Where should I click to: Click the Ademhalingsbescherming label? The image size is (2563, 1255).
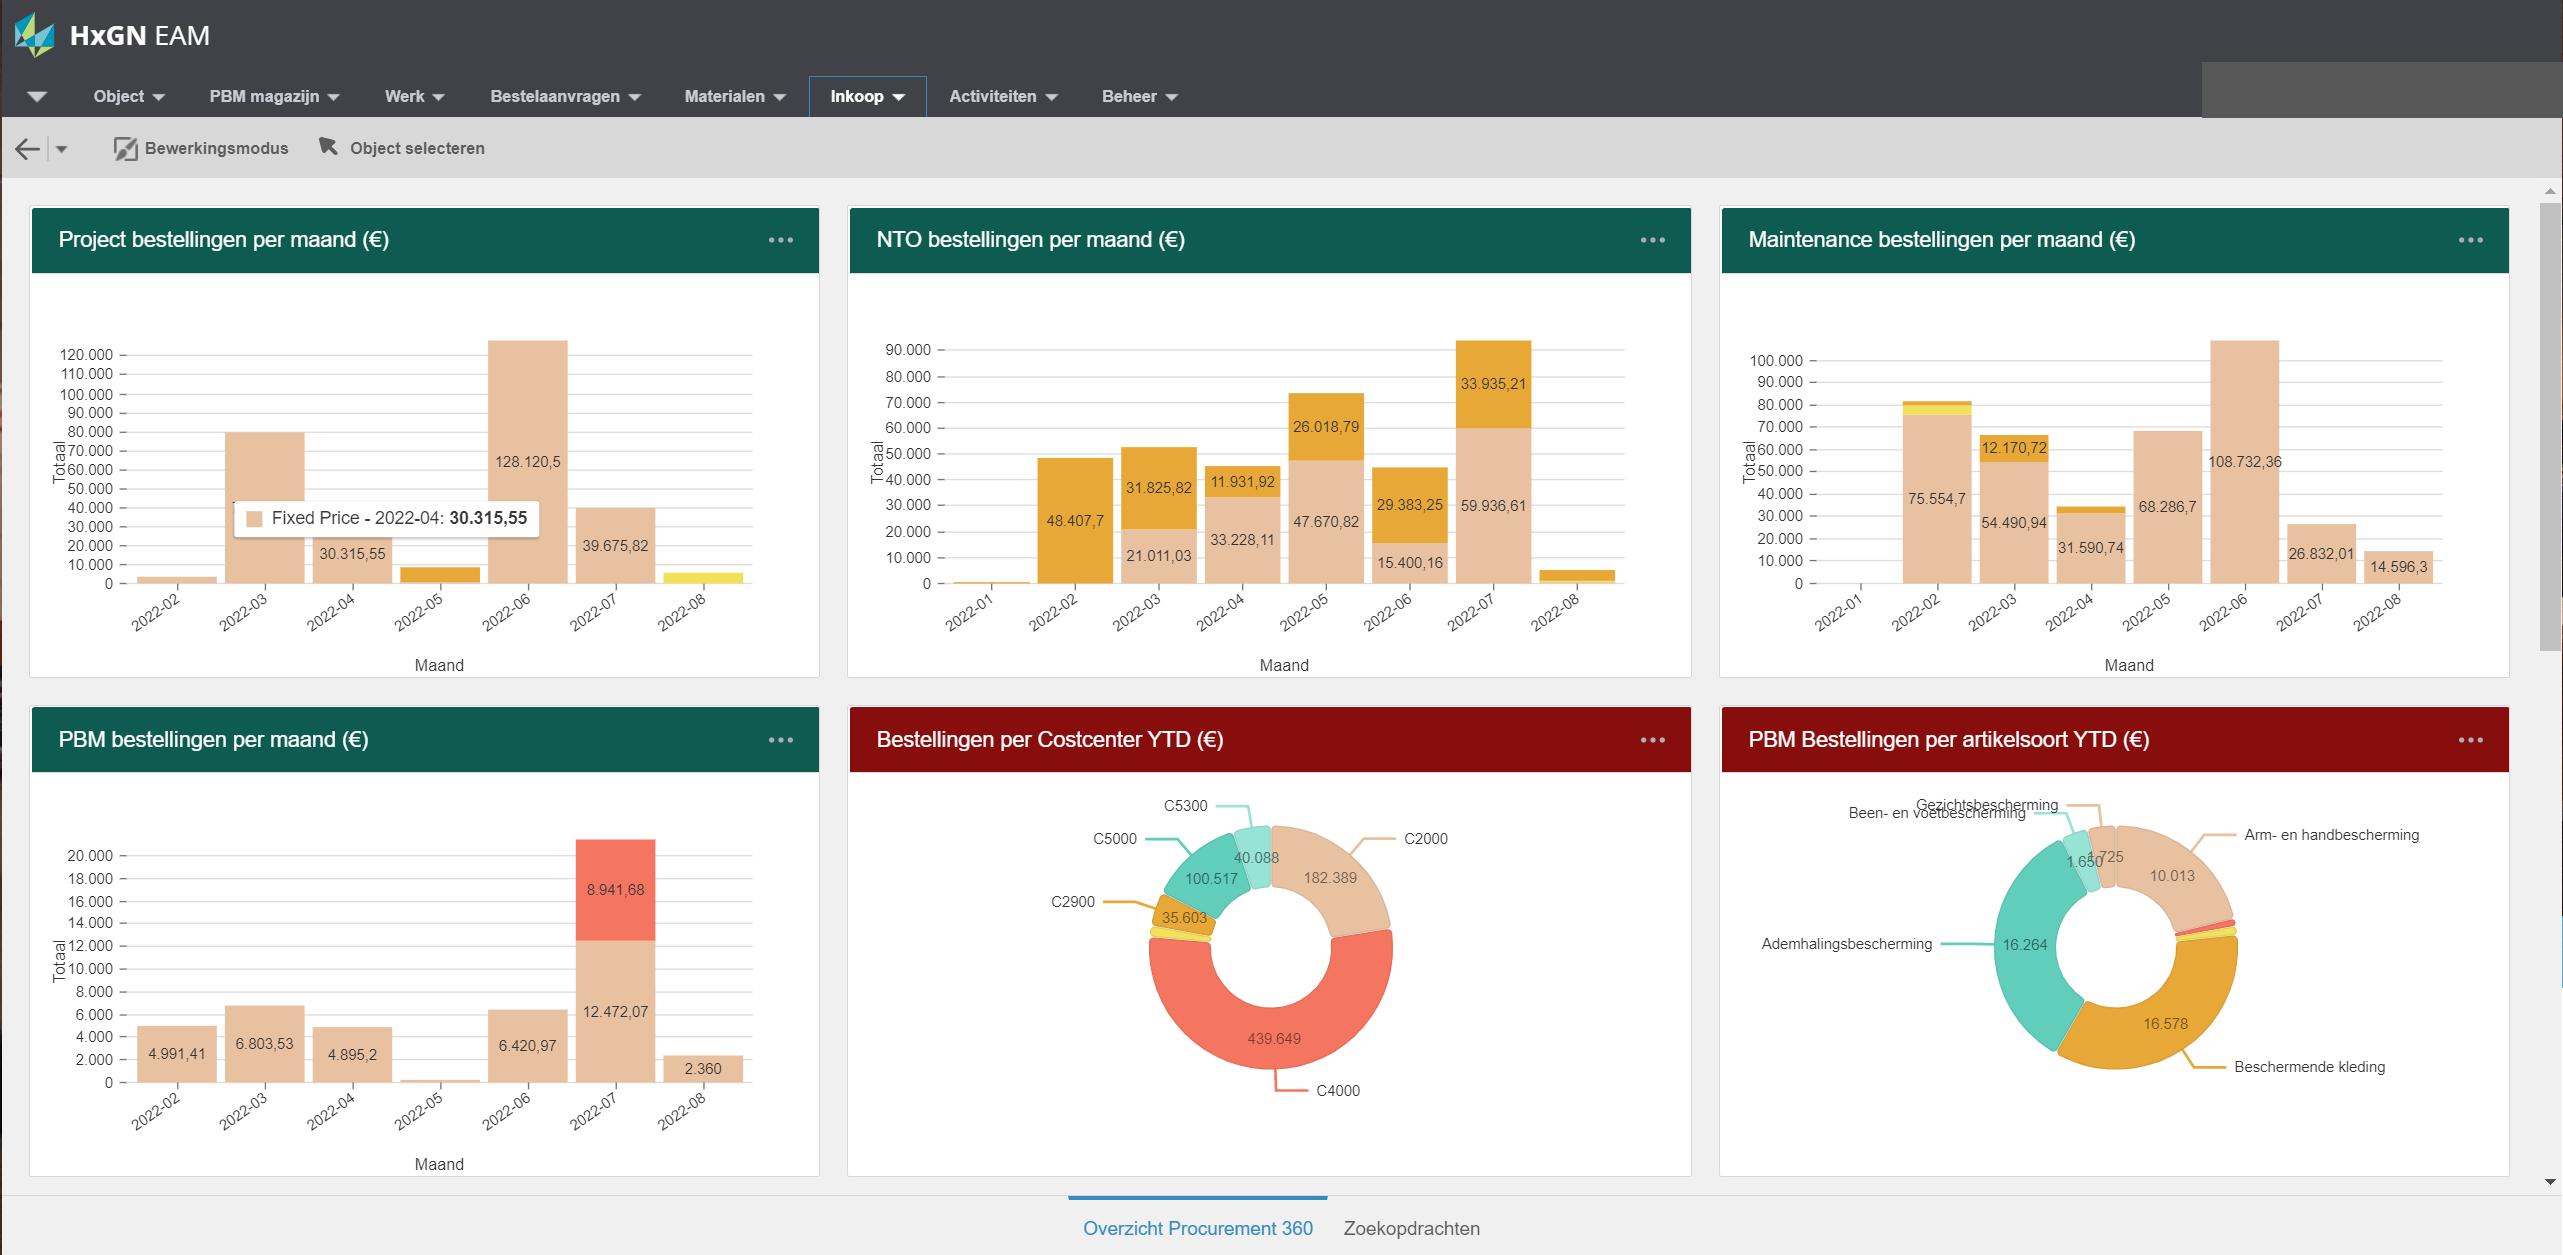pos(1846,944)
